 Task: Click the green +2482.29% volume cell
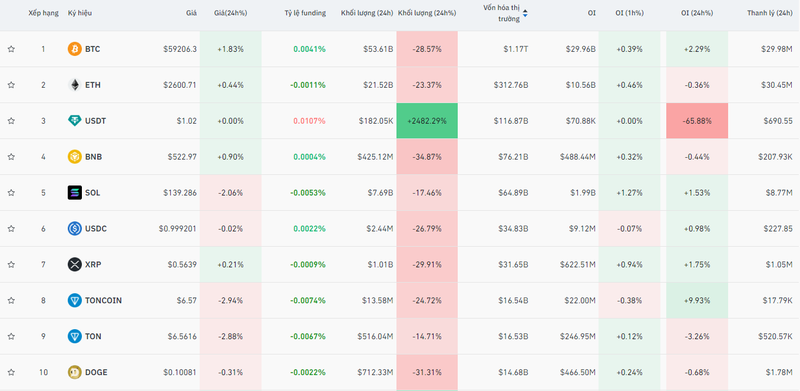(x=427, y=121)
